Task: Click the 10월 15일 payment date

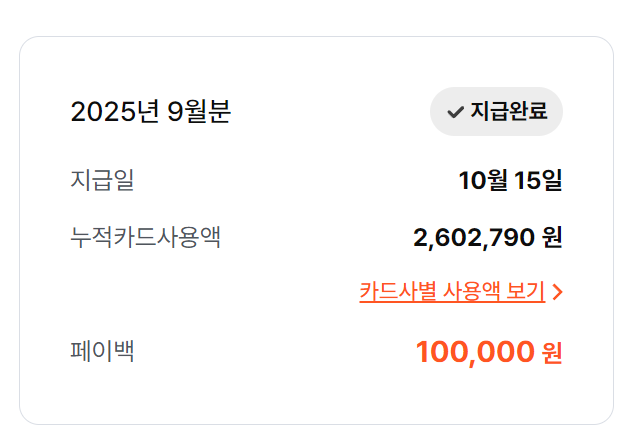Action: point(510,181)
